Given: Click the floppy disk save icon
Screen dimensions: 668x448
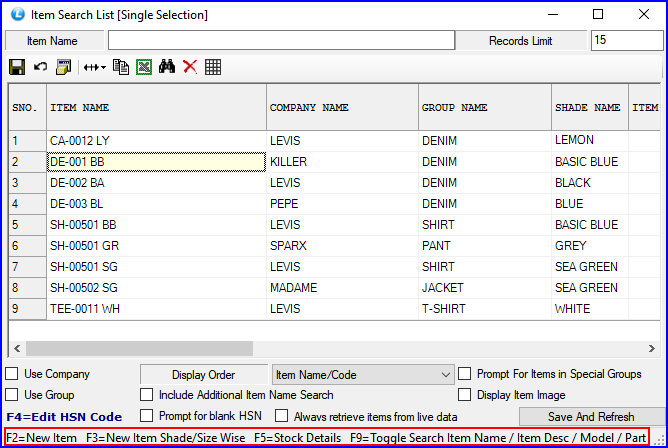Looking at the screenshot, I should click(17, 67).
